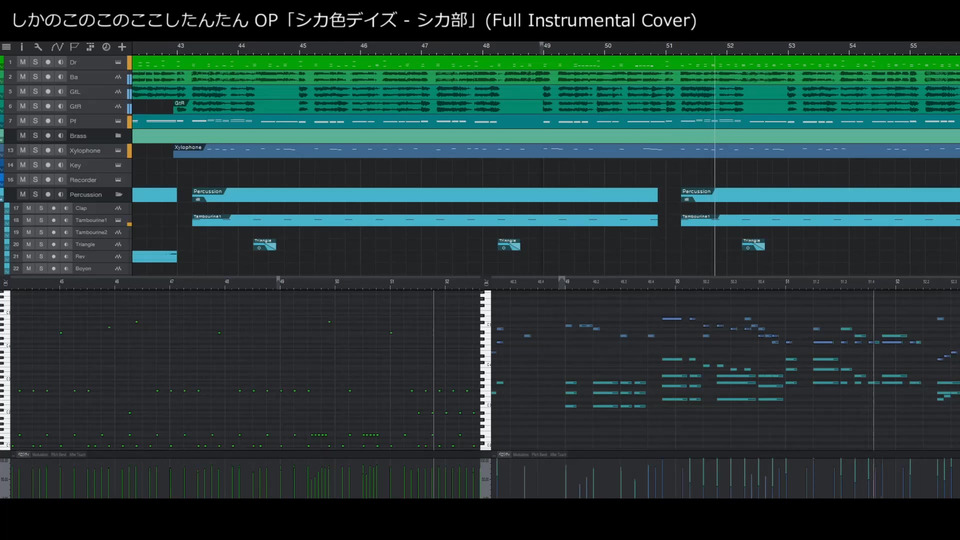The height and width of the screenshot is (540, 960).
Task: Mute the Pf track
Action: point(23,121)
